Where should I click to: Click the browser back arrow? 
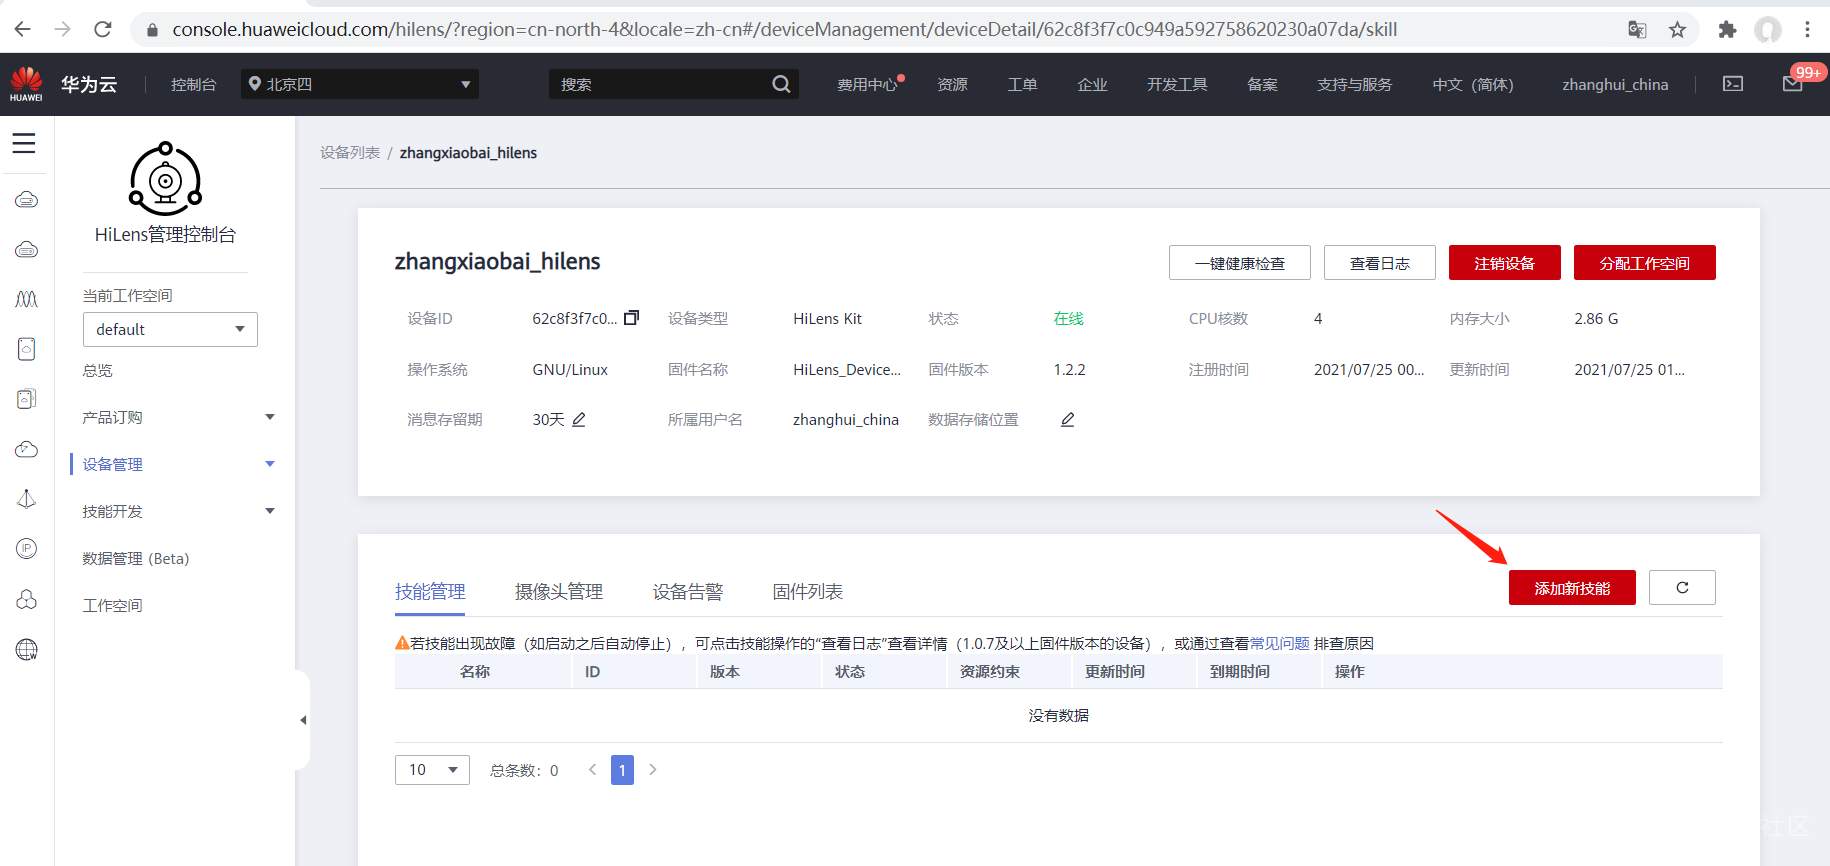(22, 29)
